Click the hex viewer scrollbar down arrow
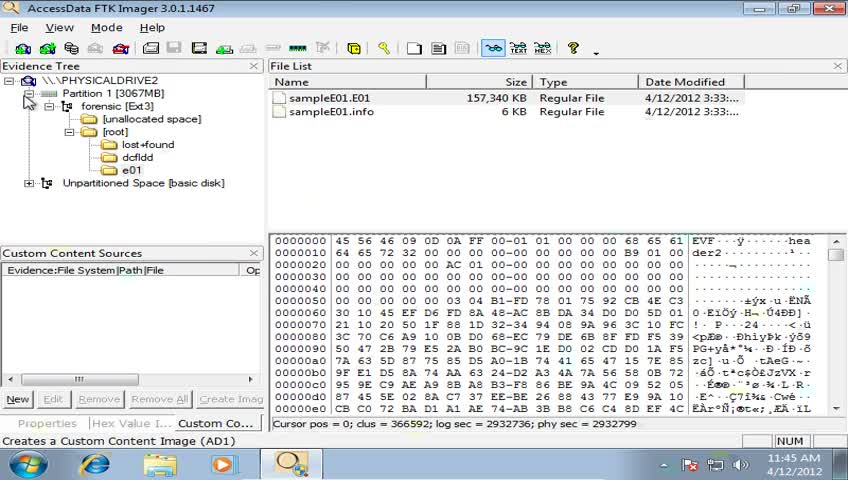Image resolution: width=848 pixels, height=480 pixels. 837,409
